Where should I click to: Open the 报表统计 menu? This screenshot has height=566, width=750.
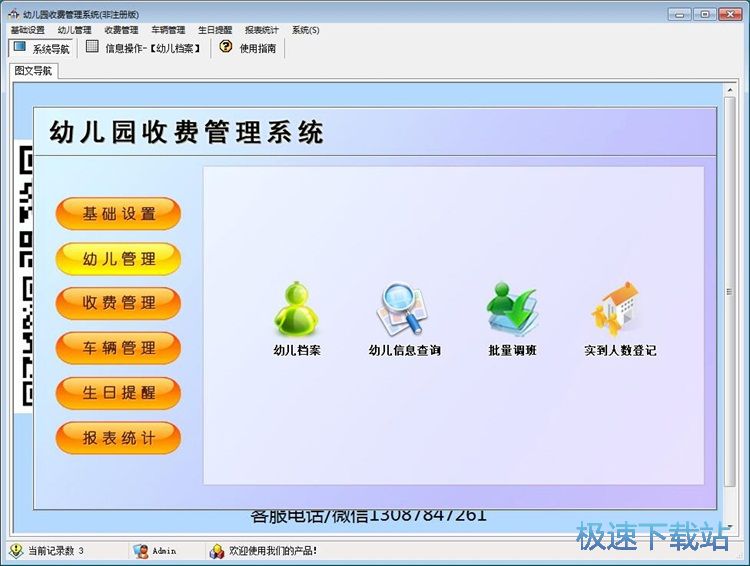[262, 30]
